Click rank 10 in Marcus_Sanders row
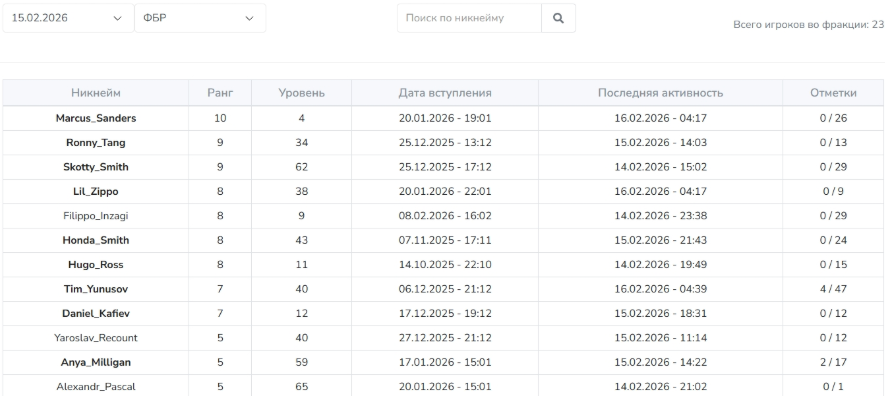This screenshot has width=888, height=411. pos(220,118)
